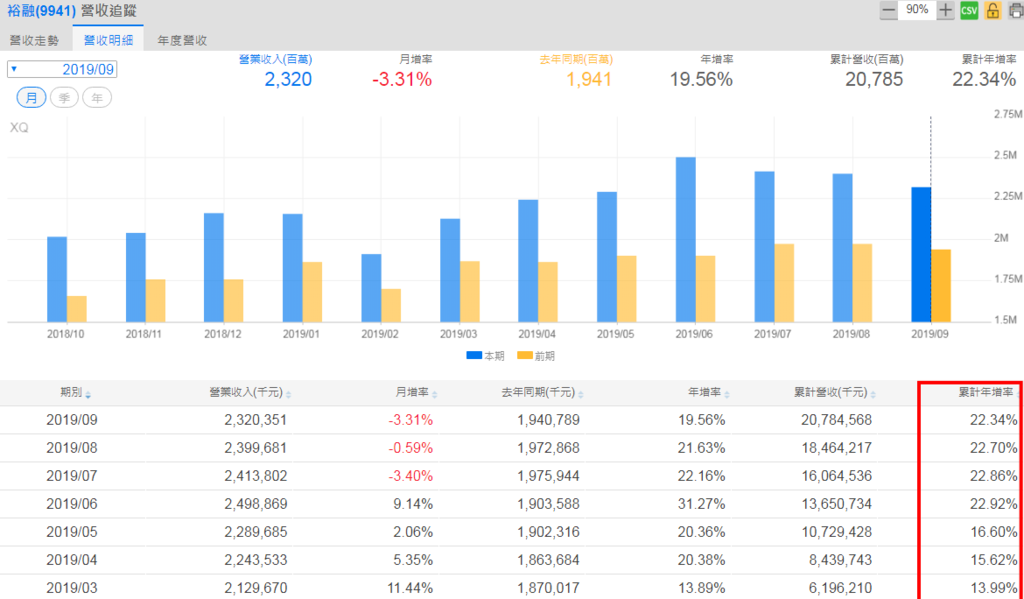Image resolution: width=1024 pixels, height=599 pixels.
Task: Sort table by 累計年增率 column
Action: pos(989,393)
